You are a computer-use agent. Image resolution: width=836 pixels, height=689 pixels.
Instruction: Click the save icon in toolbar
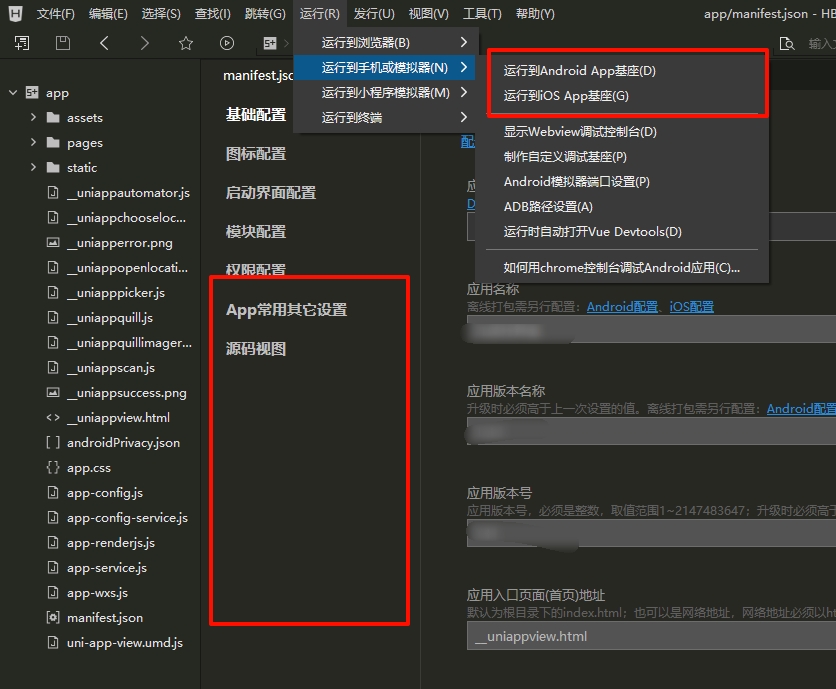click(63, 43)
